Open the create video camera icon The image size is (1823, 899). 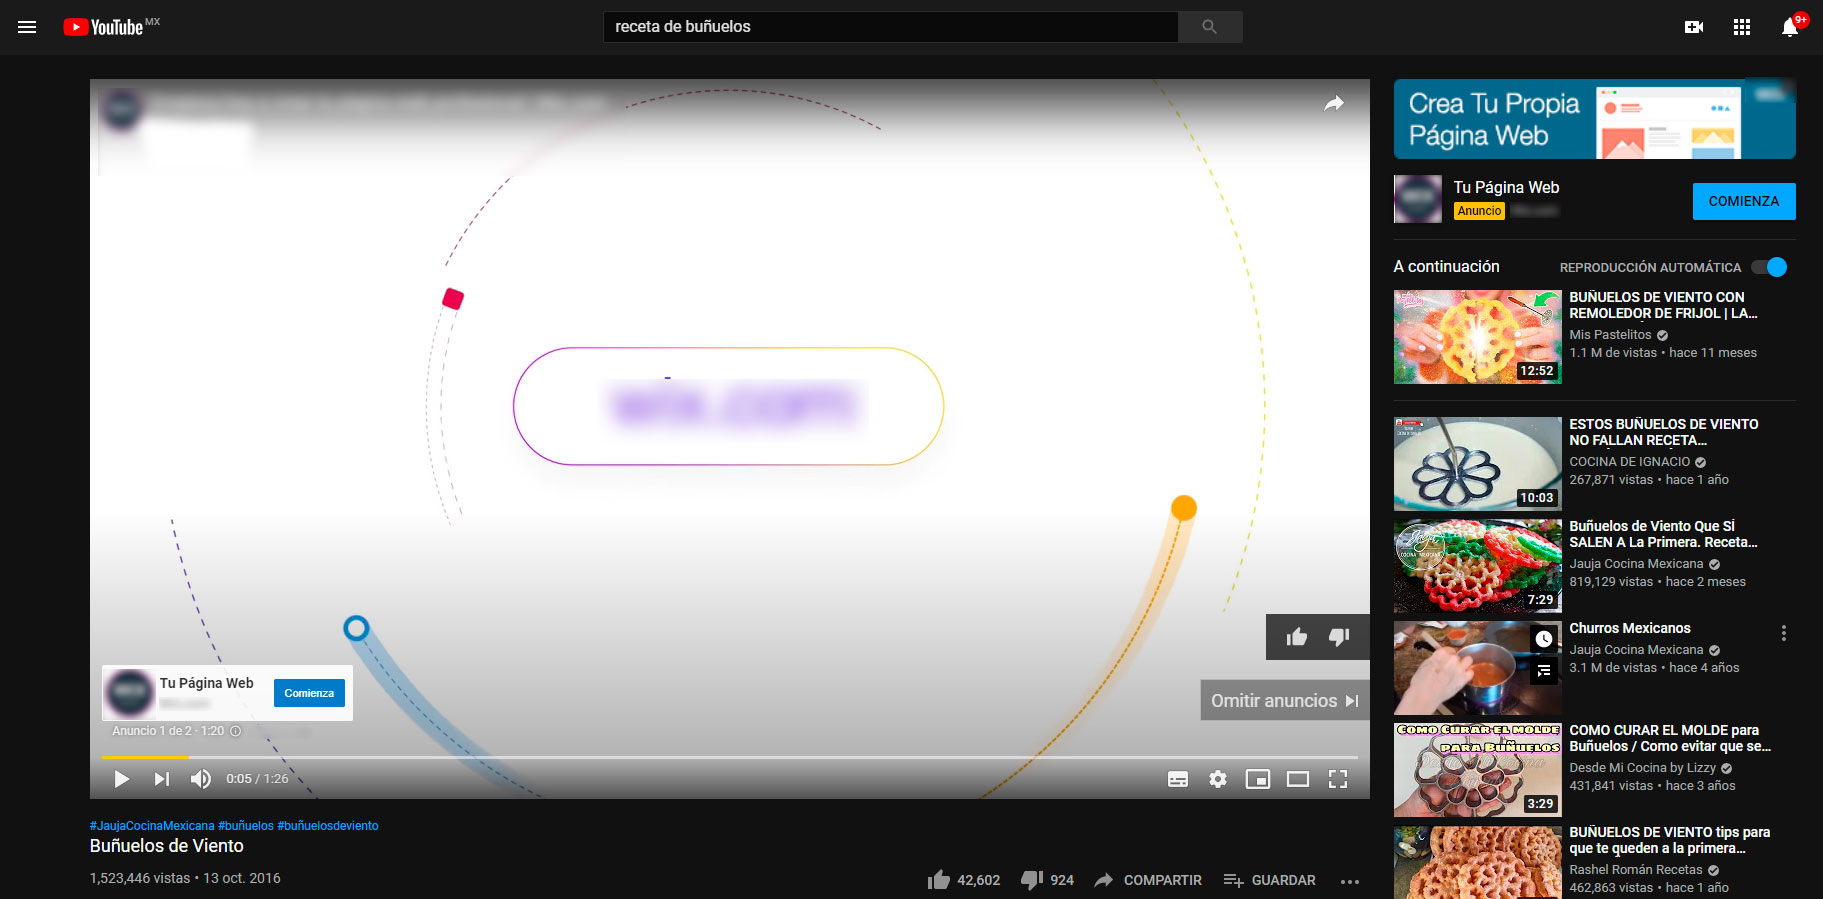click(x=1694, y=27)
